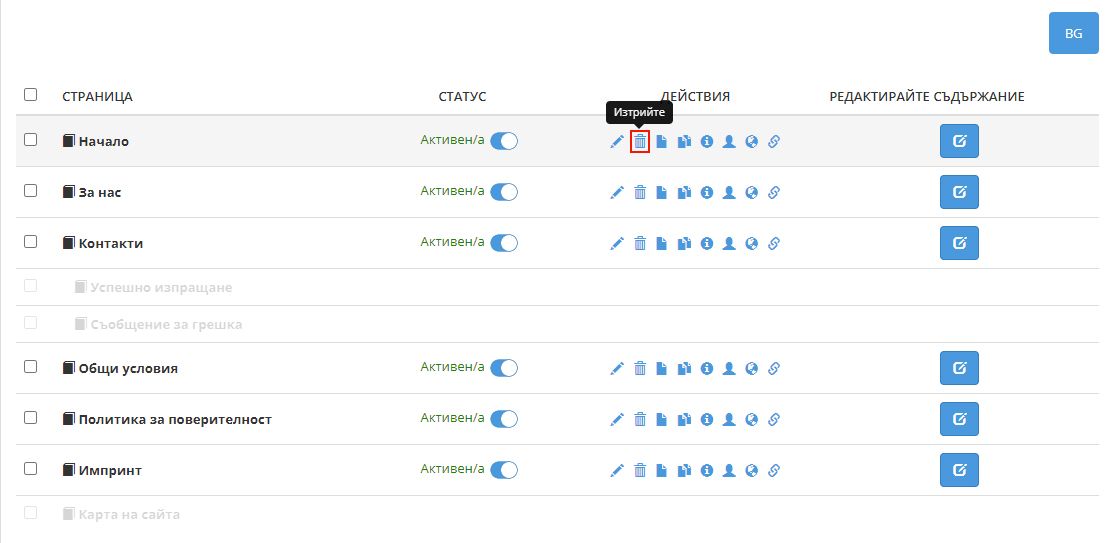Screen dimensions: 1111x543
Task: Toggle the active status switch for За нас
Action: coord(504,192)
